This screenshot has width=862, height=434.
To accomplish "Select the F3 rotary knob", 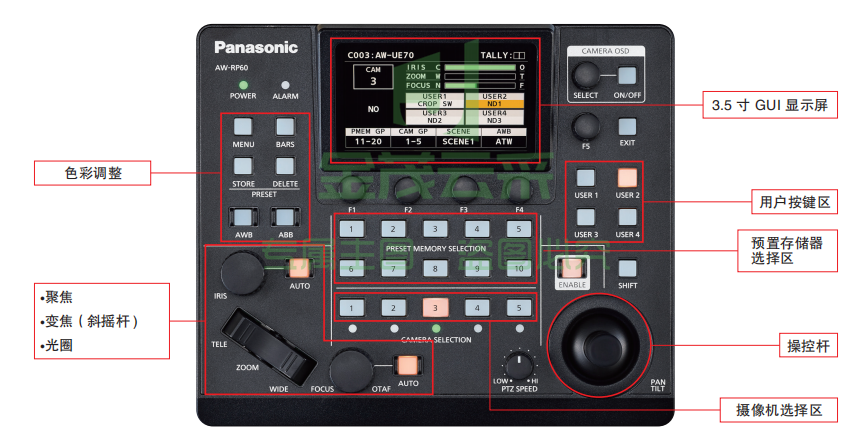I will tap(464, 190).
